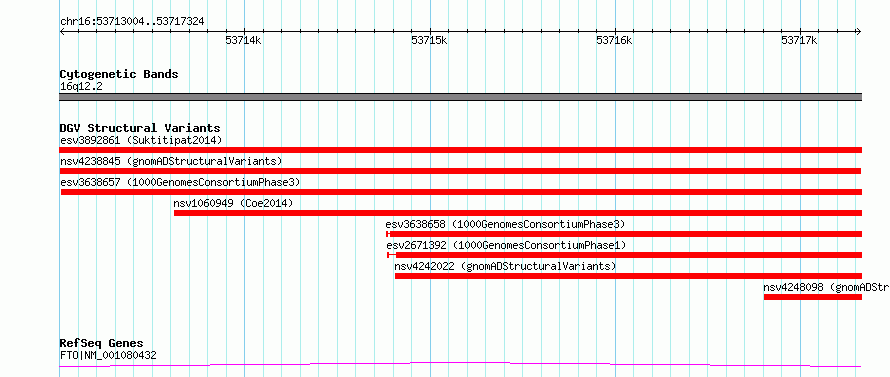Click the RefSeq Genes track title
Viewport: 890px width, 377px height.
102,344
